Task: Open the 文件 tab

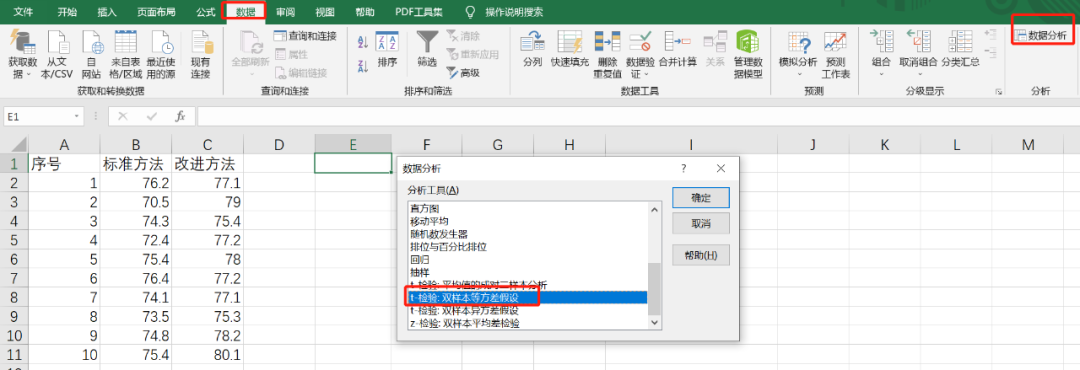Action: 23,12
